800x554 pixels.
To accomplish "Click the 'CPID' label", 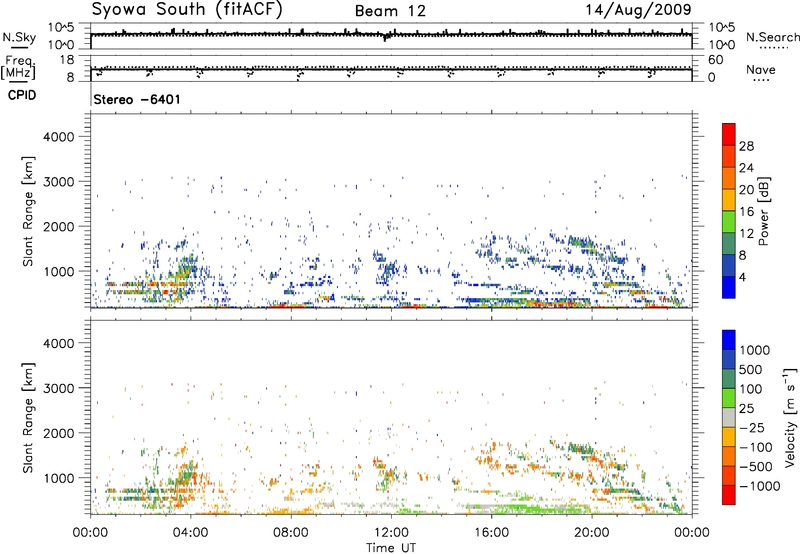I will pos(22,95).
